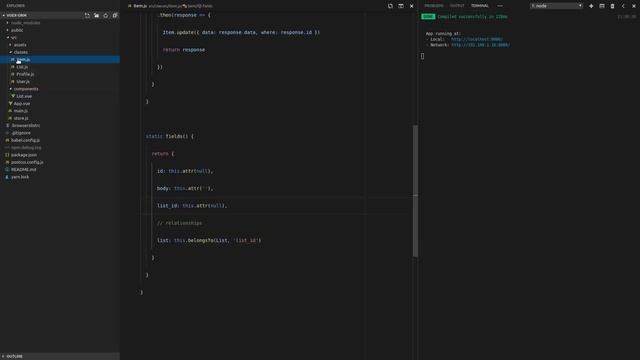Click the '// relationships' comment line
The height and width of the screenshot is (360, 640).
pos(179,223)
